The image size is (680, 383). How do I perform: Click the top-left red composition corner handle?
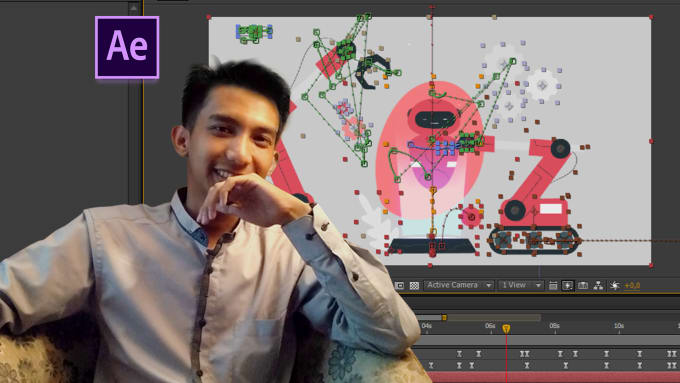click(x=209, y=17)
